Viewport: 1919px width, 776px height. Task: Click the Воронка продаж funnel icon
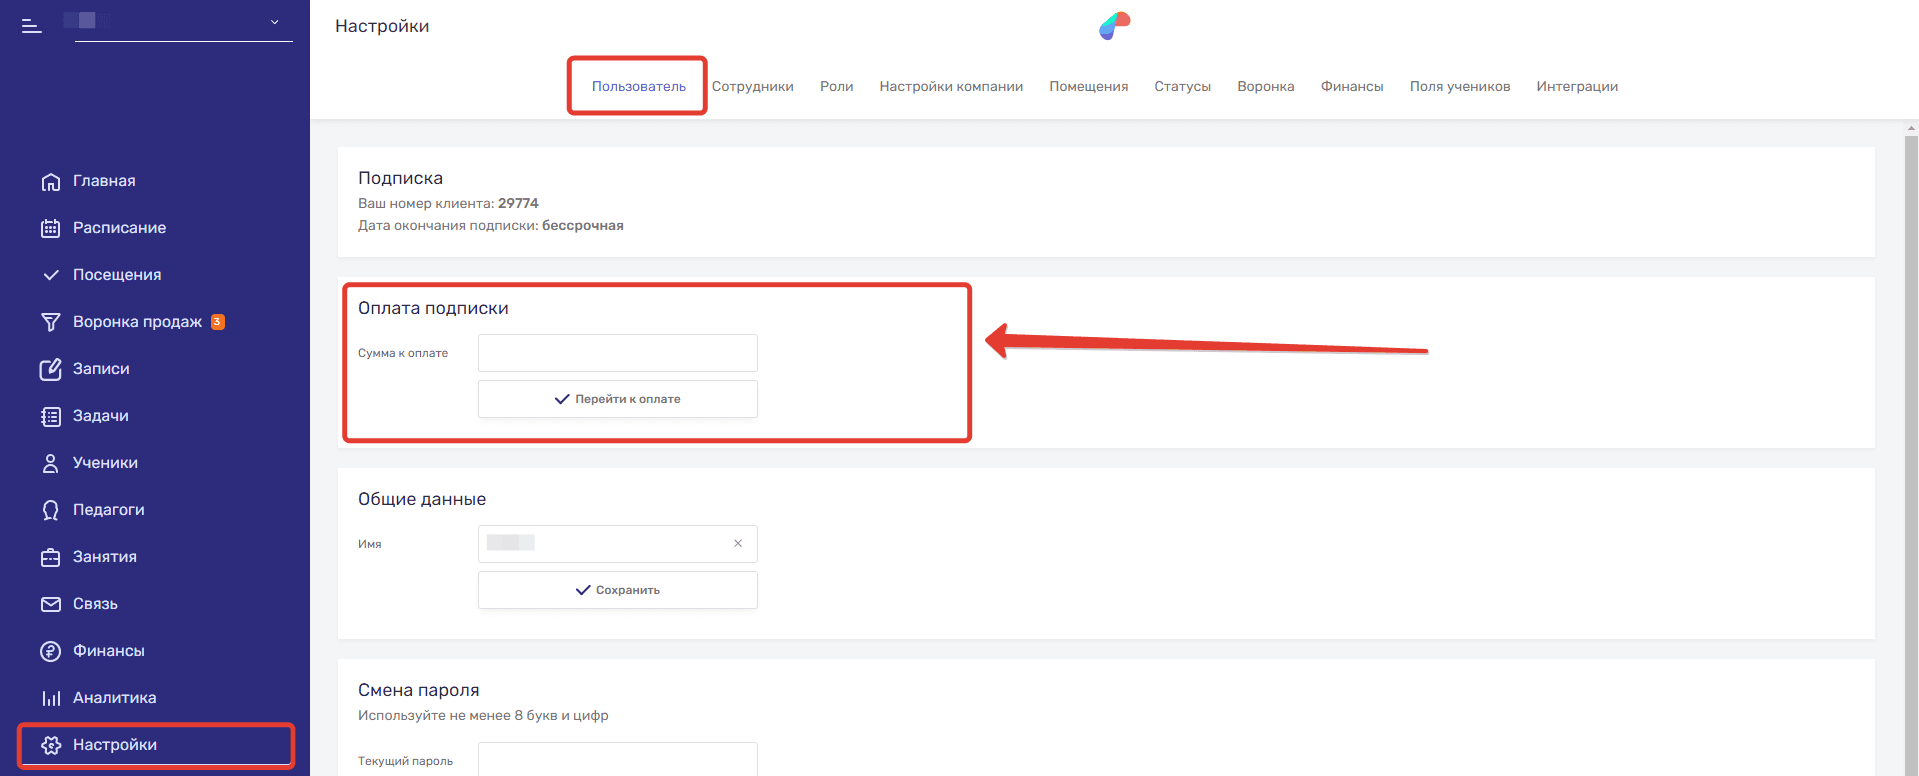click(51, 322)
